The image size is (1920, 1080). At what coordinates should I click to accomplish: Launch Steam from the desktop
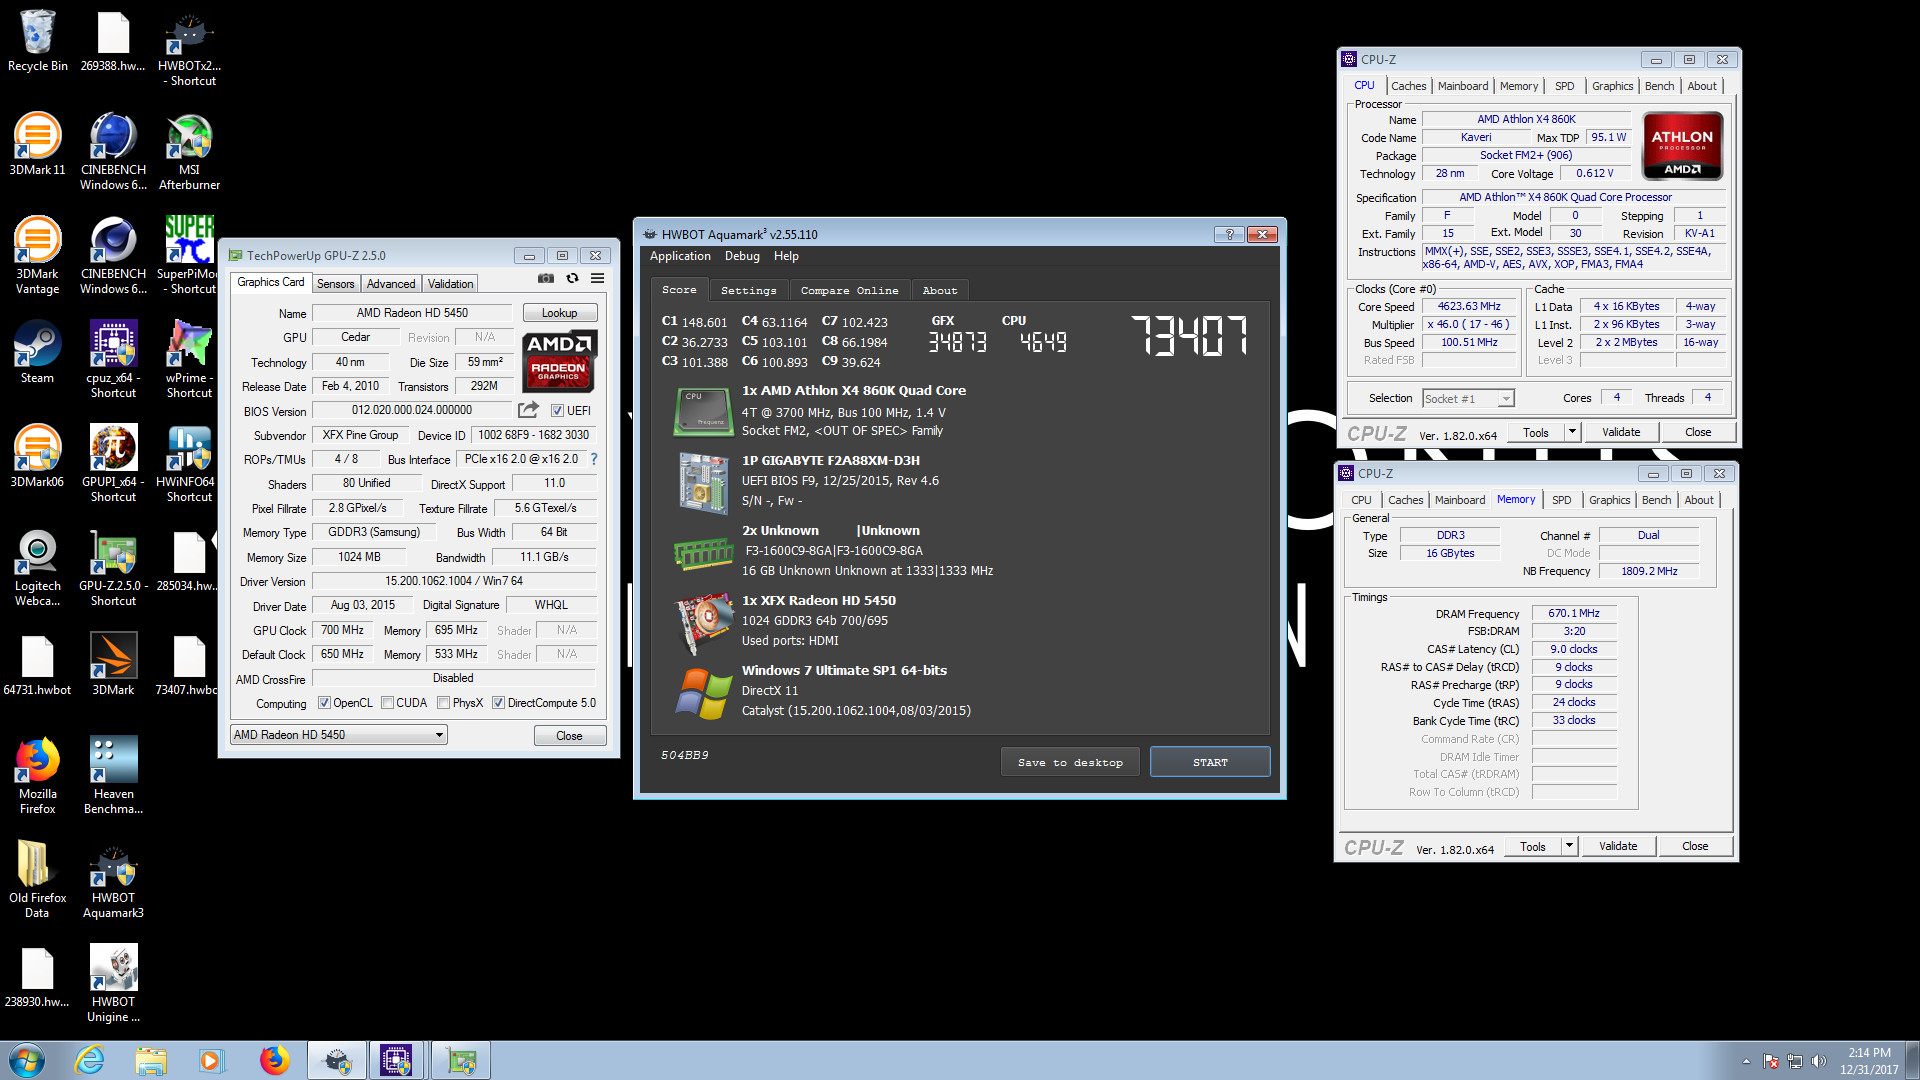pos(38,353)
